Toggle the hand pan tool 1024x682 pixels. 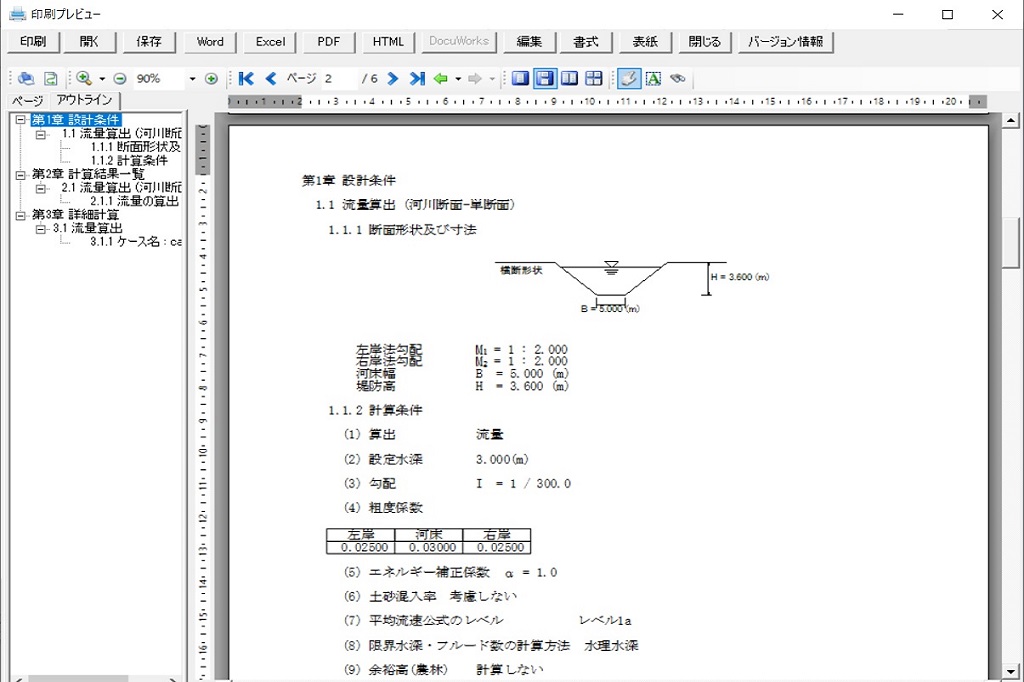pyautogui.click(x=628, y=78)
